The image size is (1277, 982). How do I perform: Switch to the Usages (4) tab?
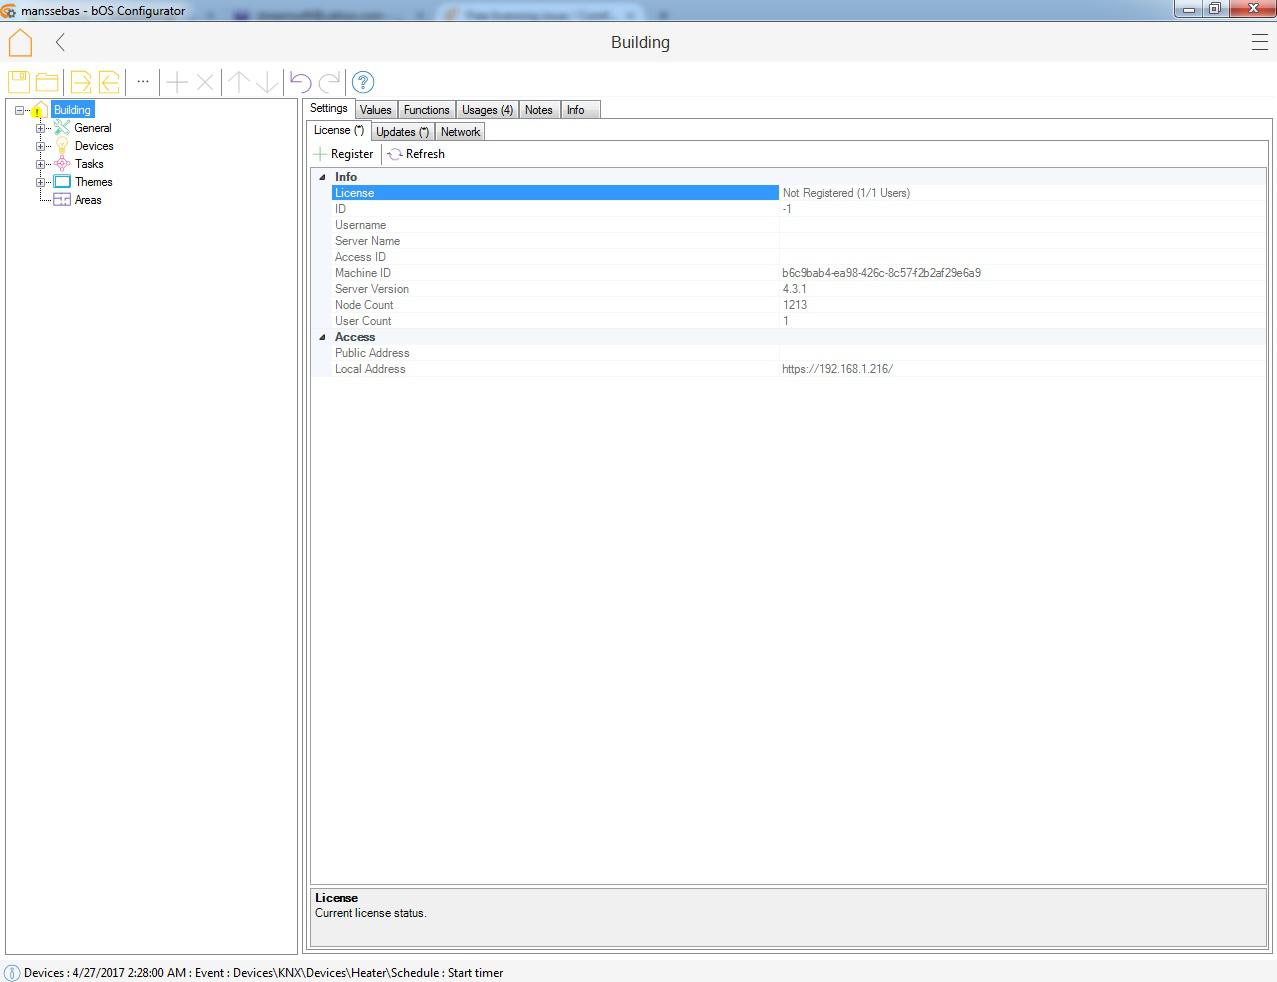point(487,110)
